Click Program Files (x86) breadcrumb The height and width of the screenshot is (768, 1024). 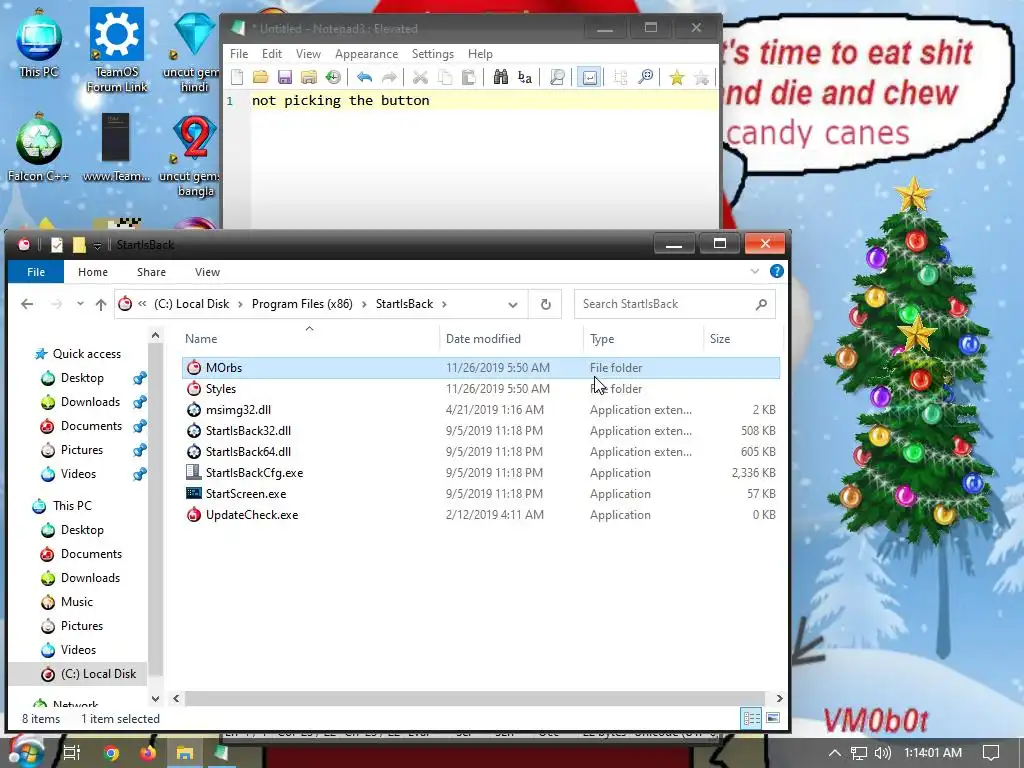click(x=302, y=304)
